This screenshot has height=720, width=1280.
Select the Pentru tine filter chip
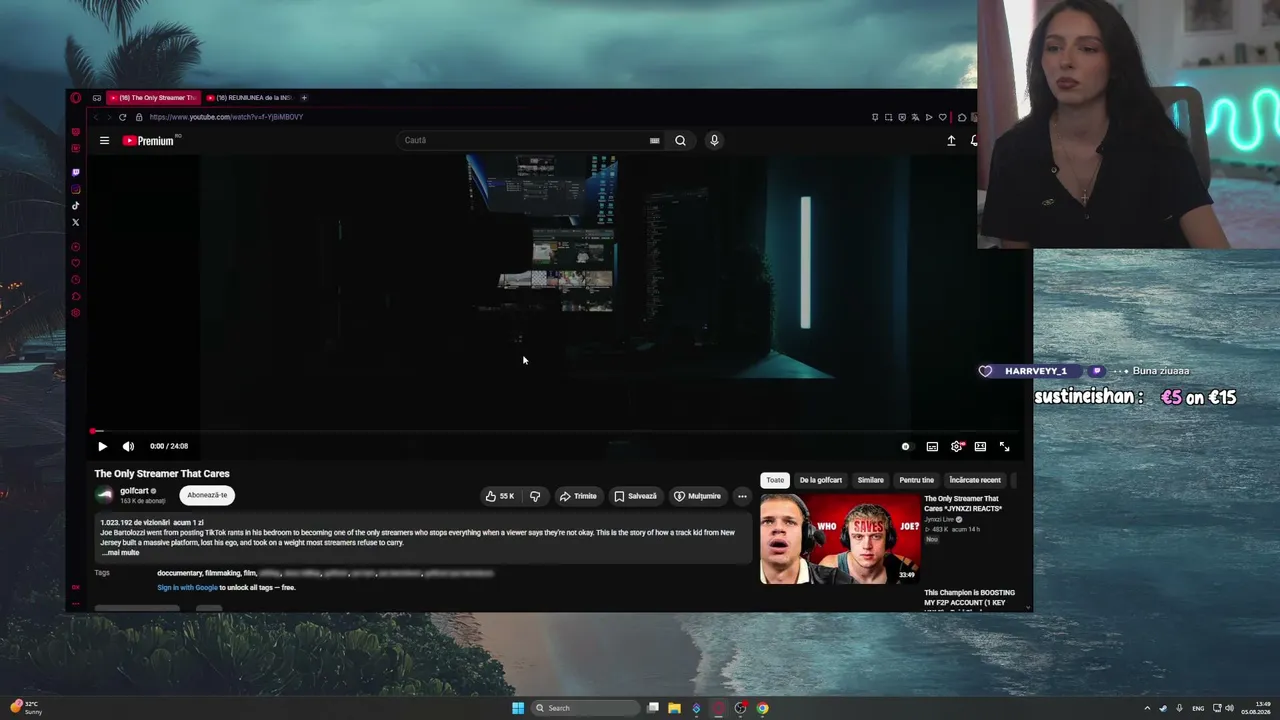pos(917,480)
